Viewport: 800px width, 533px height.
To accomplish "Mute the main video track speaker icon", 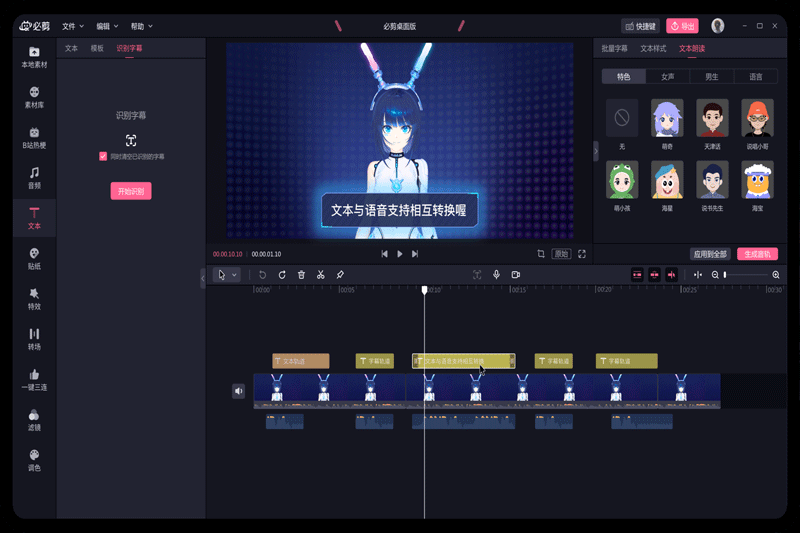I will click(238, 391).
